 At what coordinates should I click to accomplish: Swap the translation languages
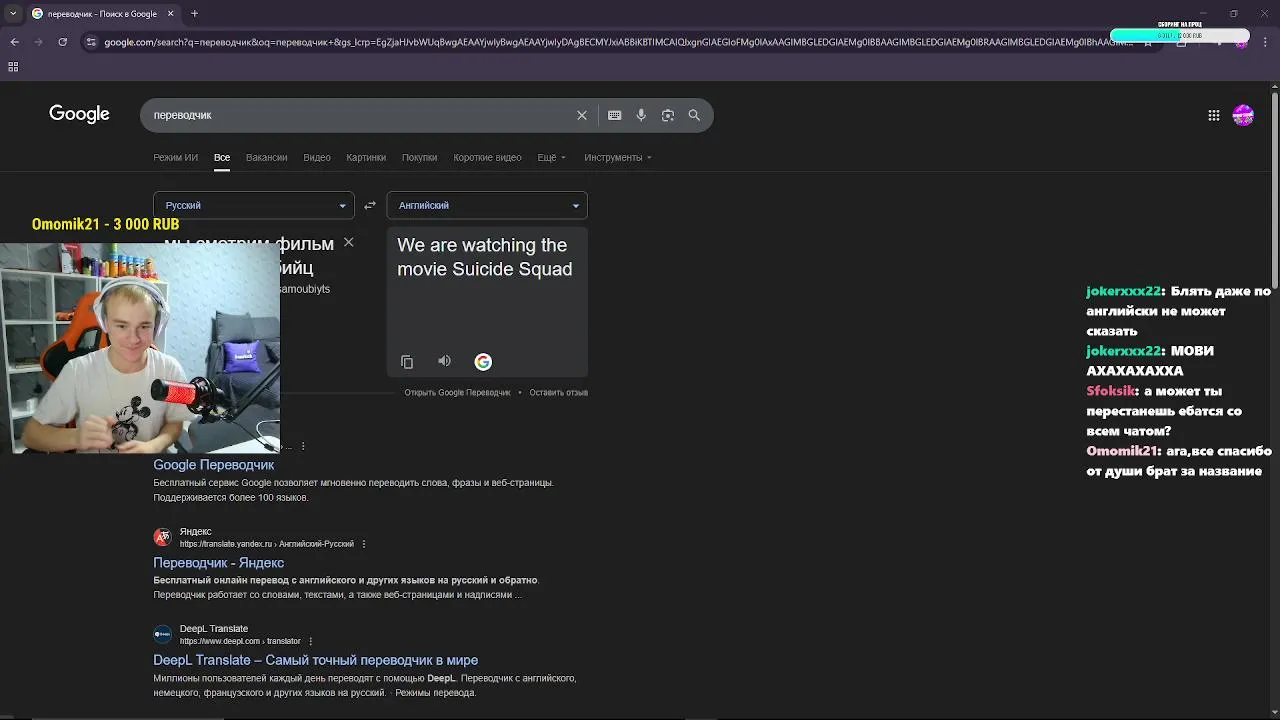(x=370, y=205)
